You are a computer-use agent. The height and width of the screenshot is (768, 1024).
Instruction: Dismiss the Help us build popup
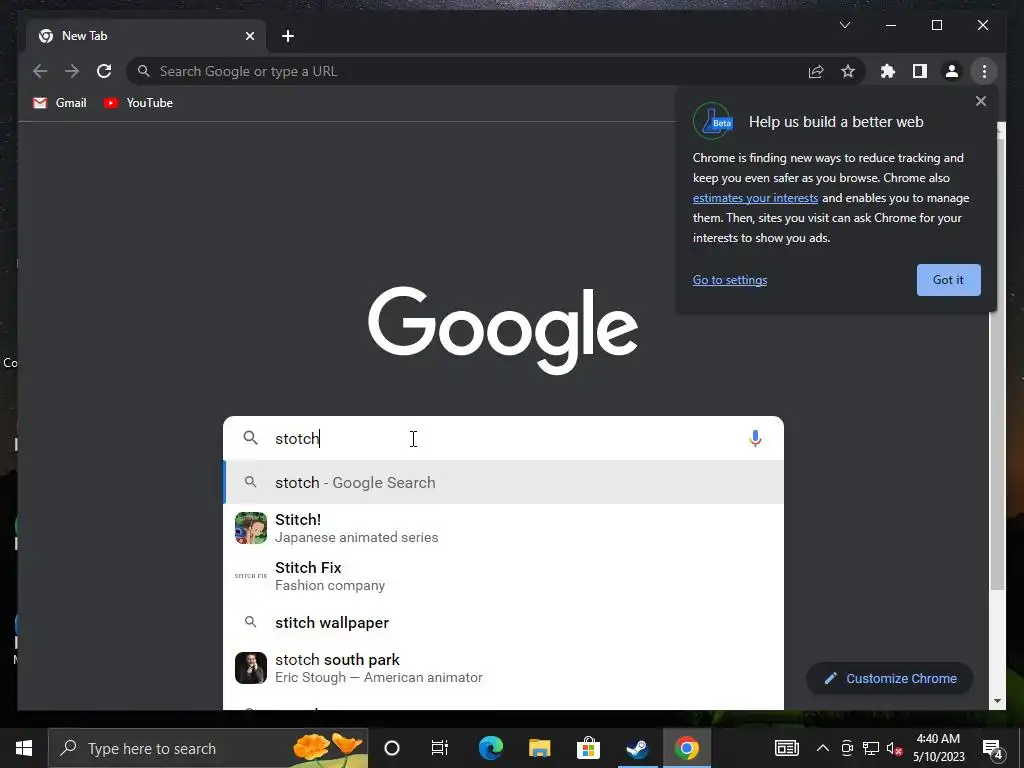[x=980, y=101]
